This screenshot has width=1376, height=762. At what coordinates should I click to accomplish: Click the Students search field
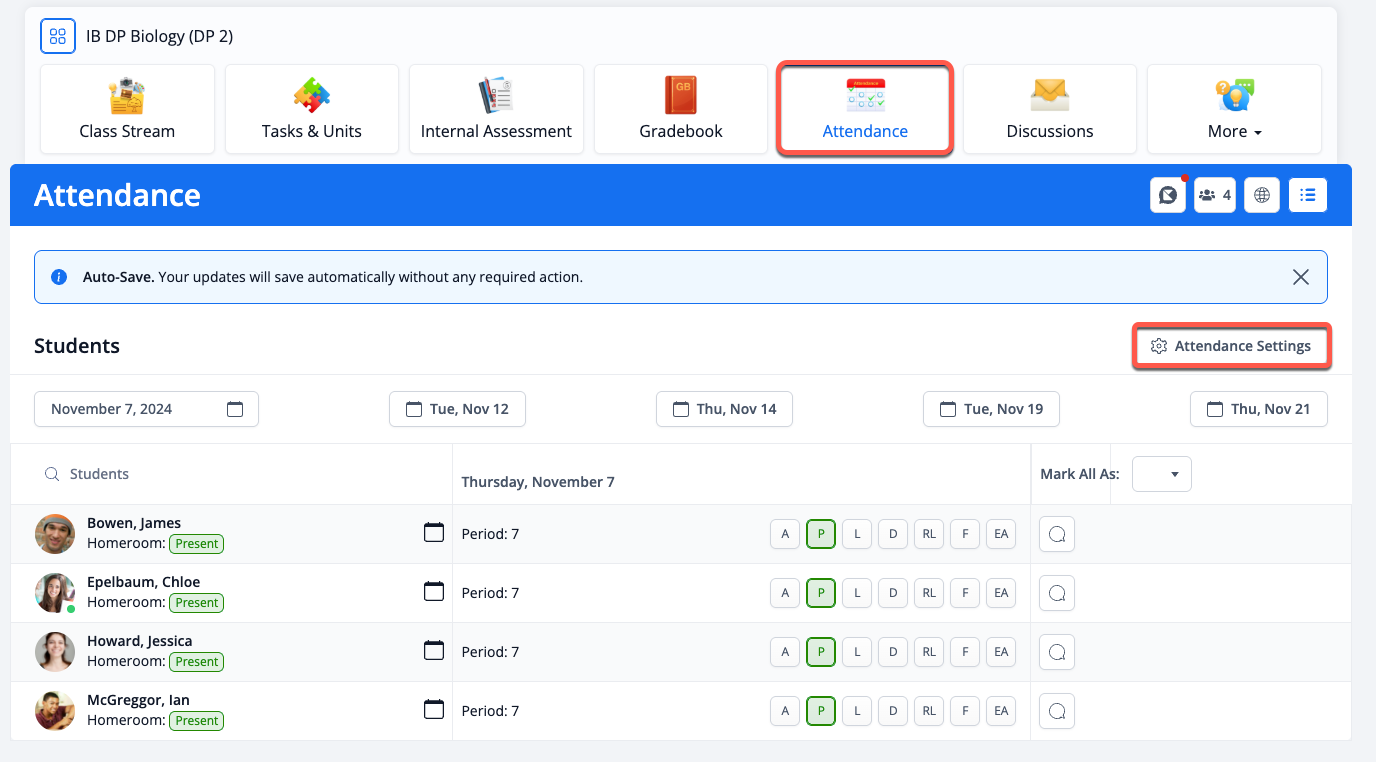tap(240, 474)
